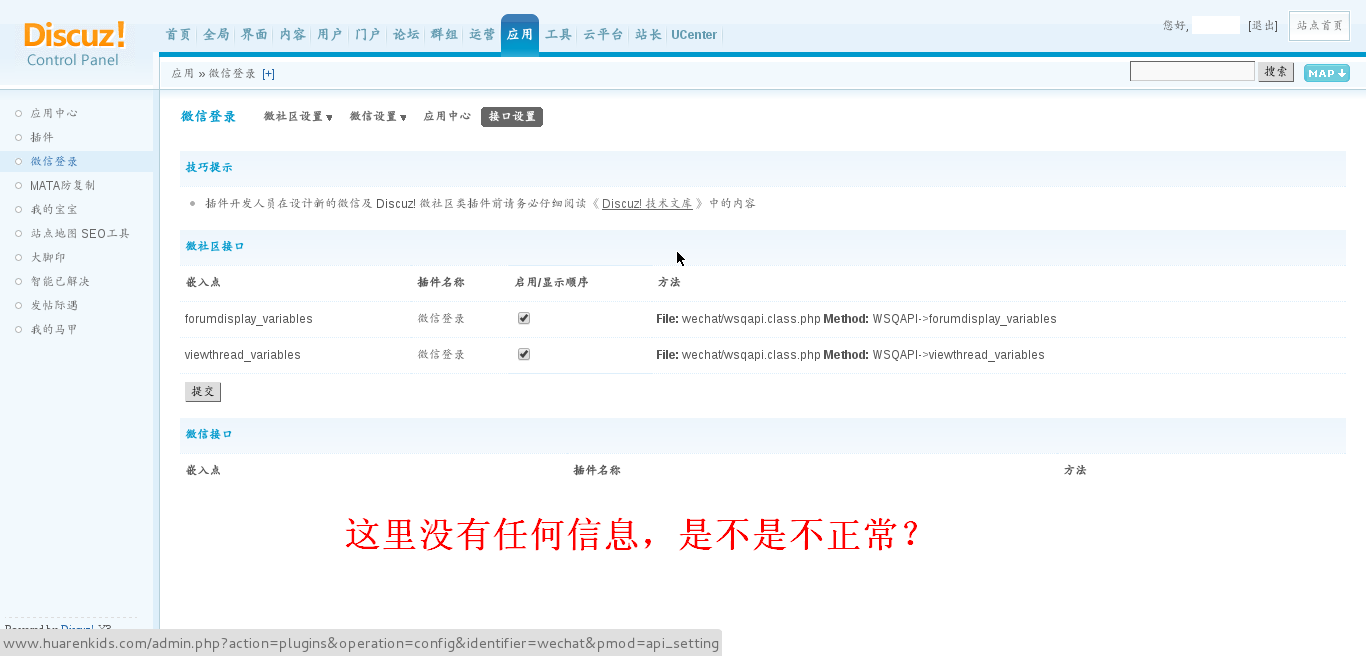This screenshot has height=656, width=1366.
Task: Open 我的马甲 in the sidebar
Action: point(54,330)
